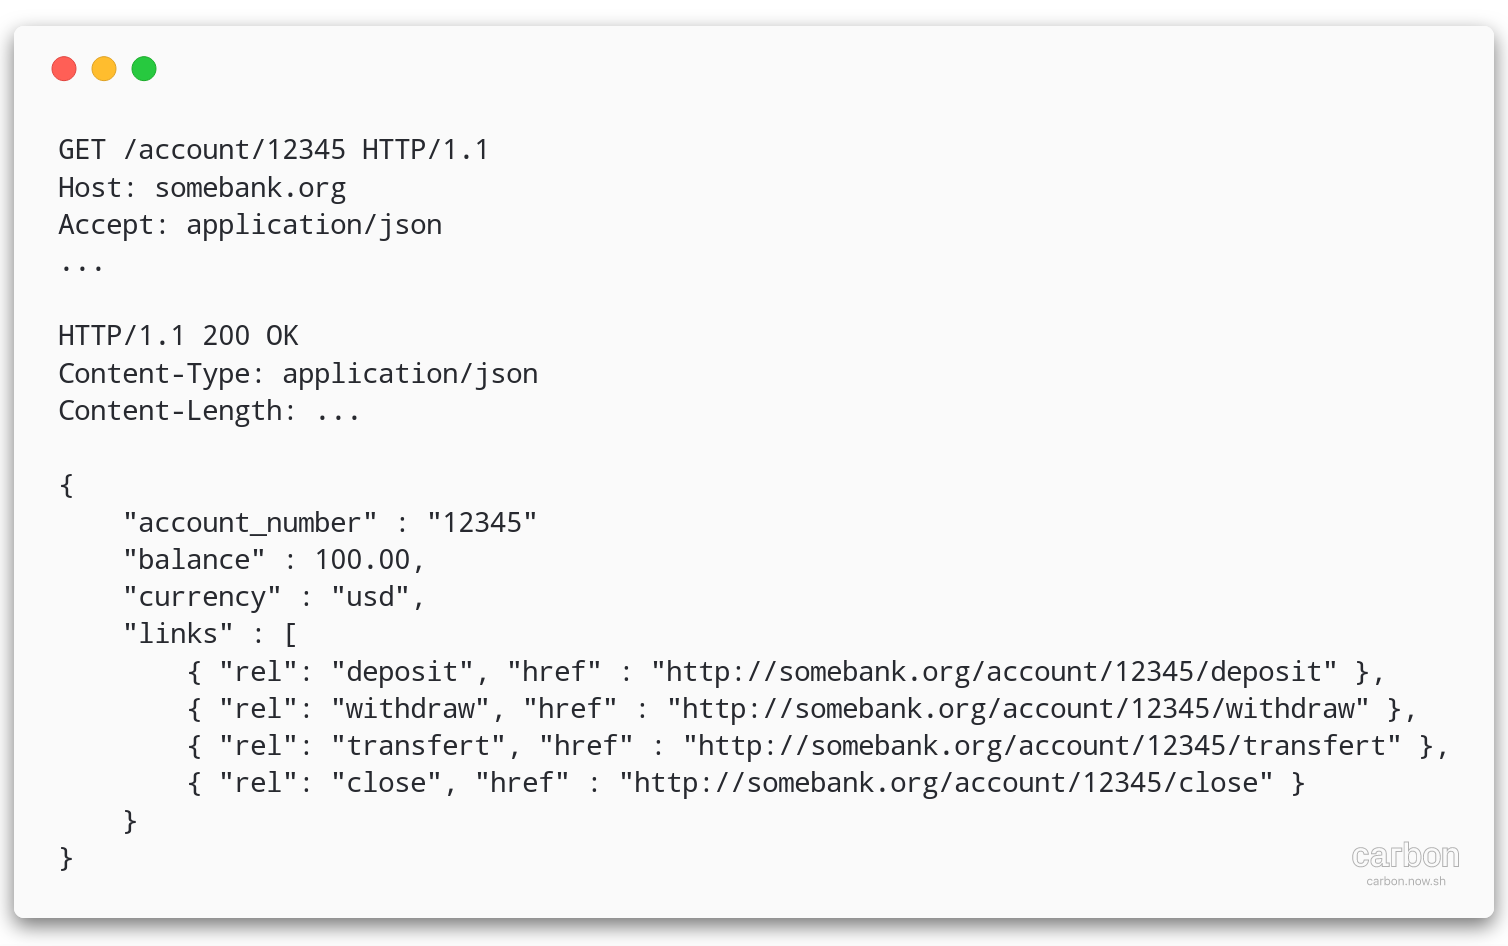Screen dimensions: 1508x946
Task: Click the balance value 100.00
Action: pos(362,560)
